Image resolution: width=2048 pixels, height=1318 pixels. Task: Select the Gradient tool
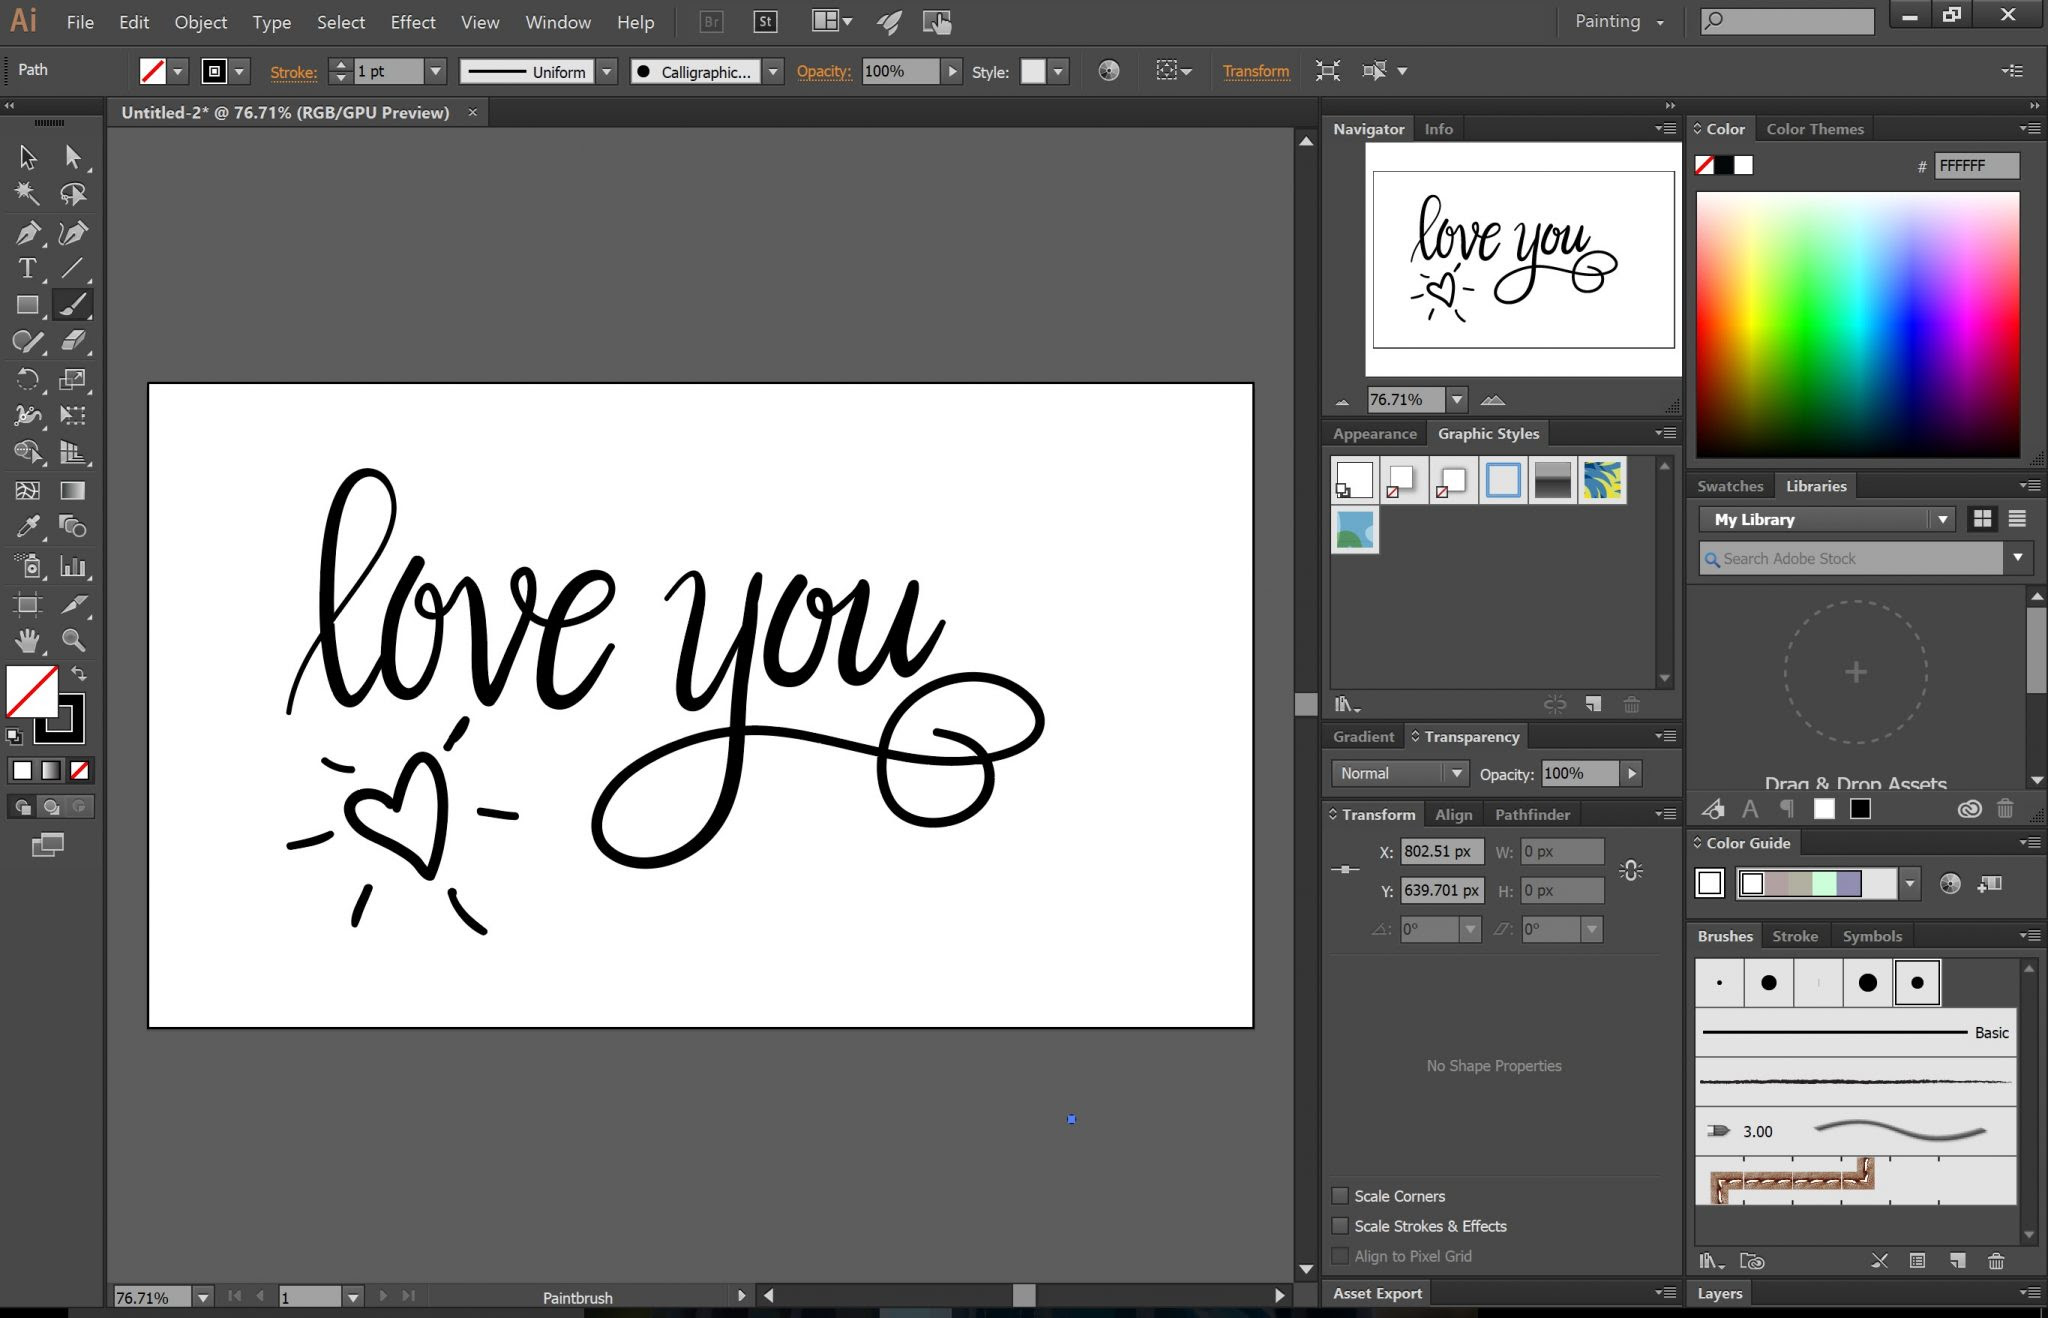pos(72,490)
